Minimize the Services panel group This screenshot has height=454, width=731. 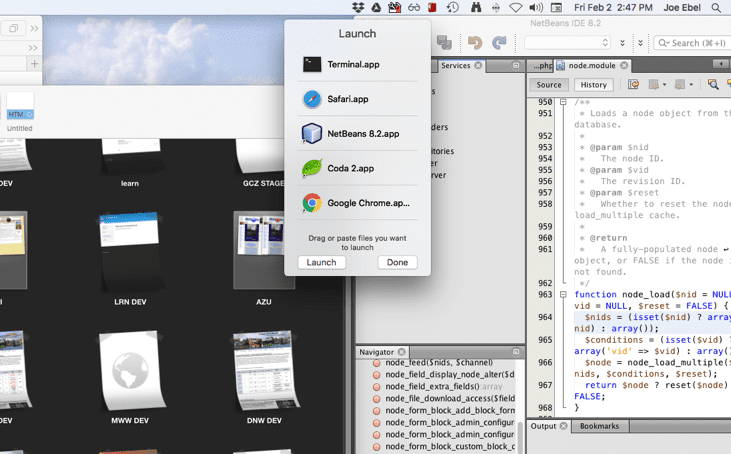click(x=516, y=65)
